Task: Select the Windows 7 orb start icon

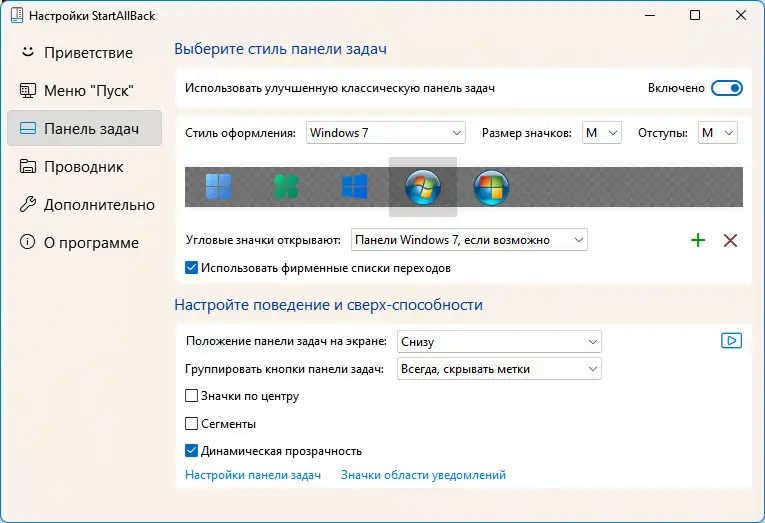Action: point(423,187)
